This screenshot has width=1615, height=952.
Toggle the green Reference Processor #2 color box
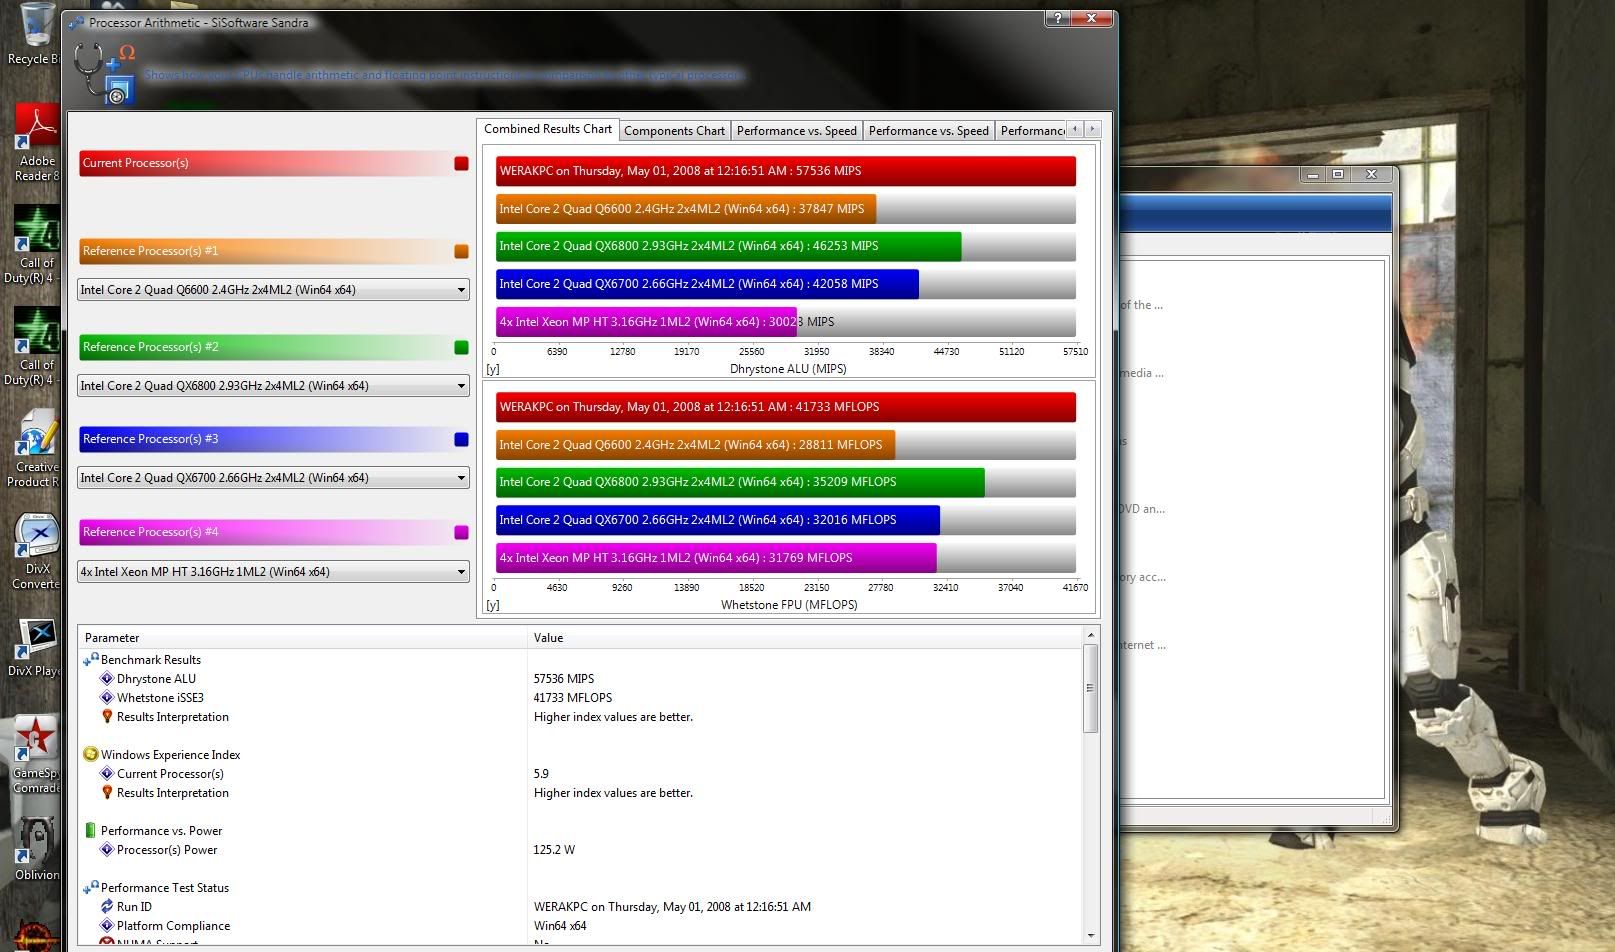(x=461, y=347)
